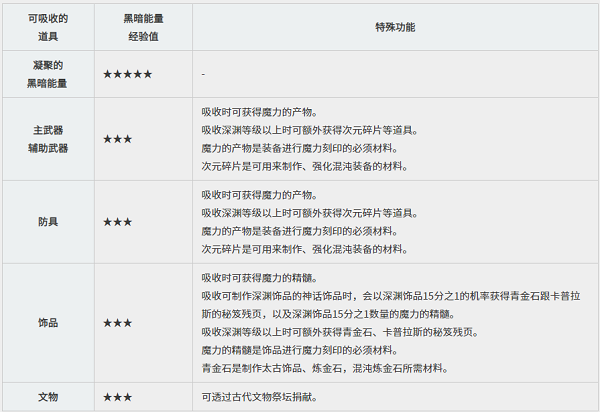Click the three-star rating for 饰品
600x412 pixels.
pyautogui.click(x=118, y=323)
